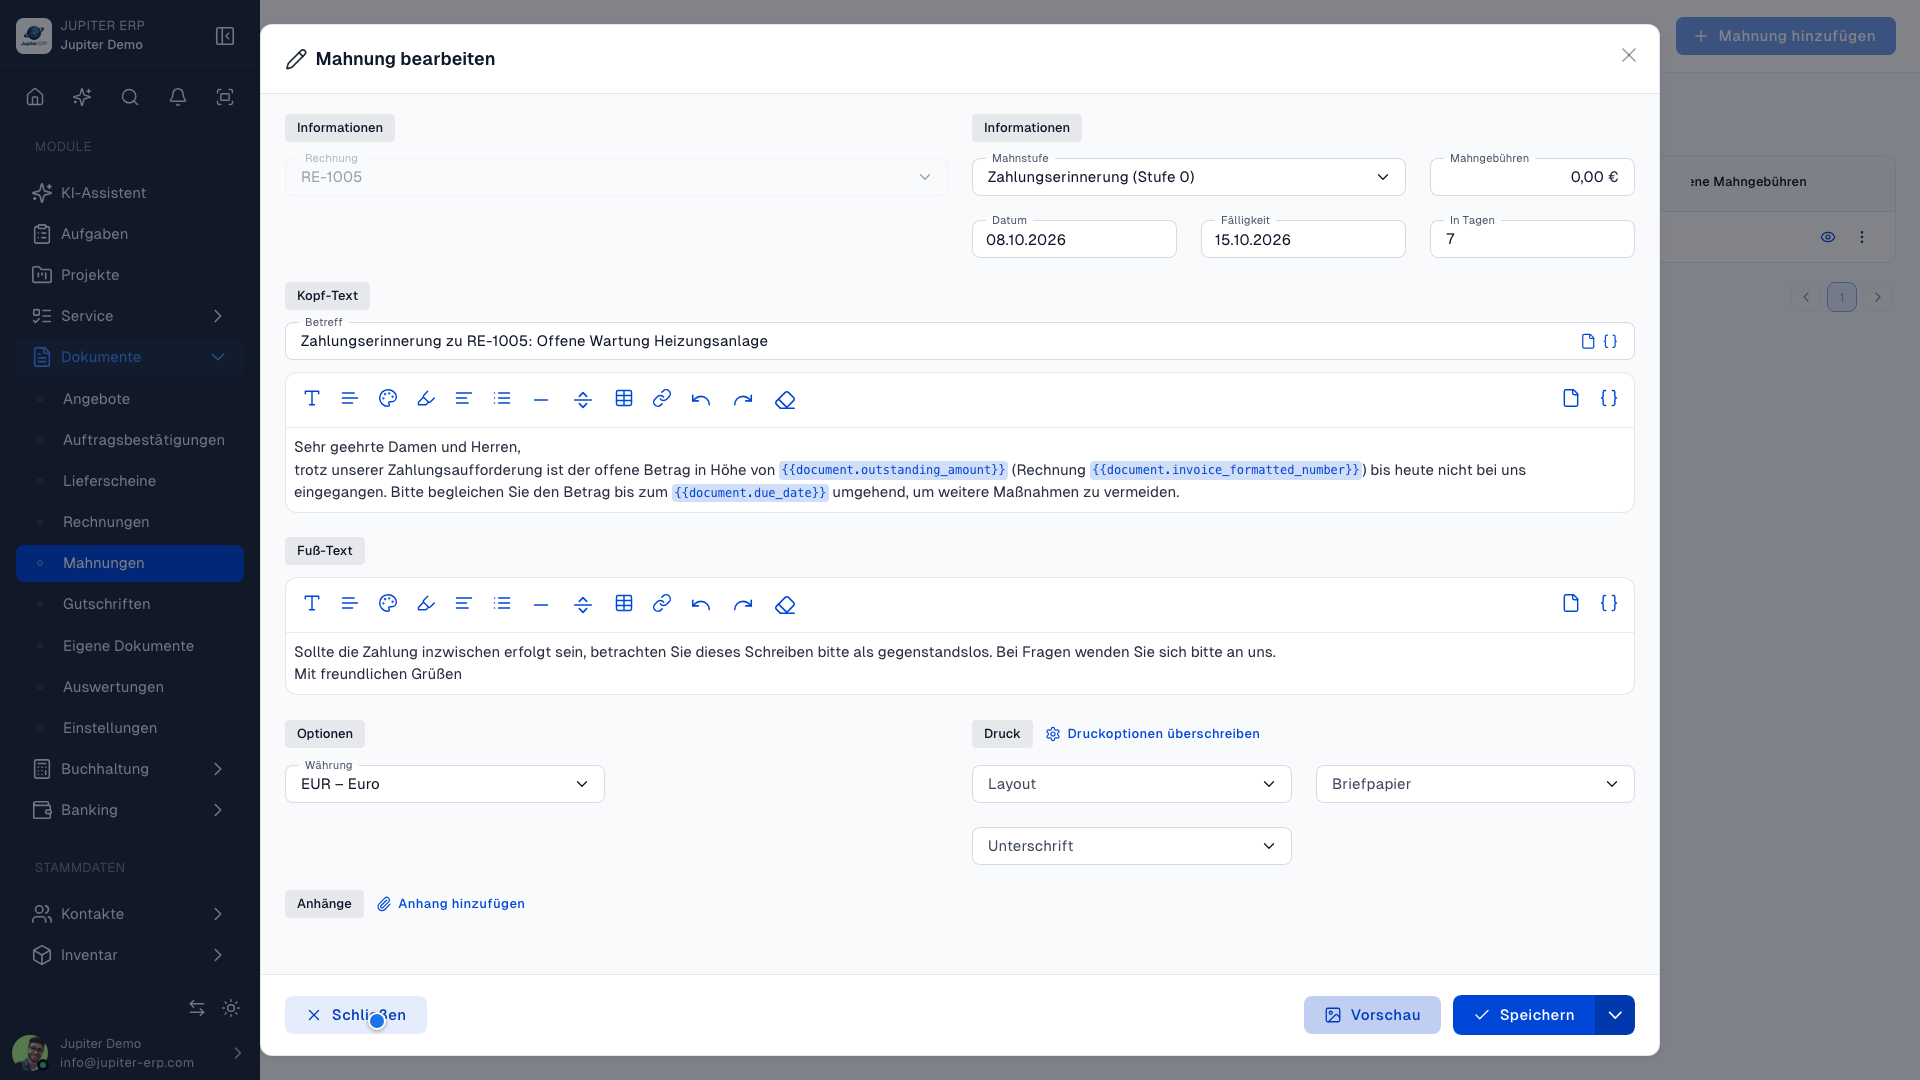This screenshot has height=1080, width=1920.
Task: Open Briefpapier dropdown
Action: click(x=1475, y=784)
